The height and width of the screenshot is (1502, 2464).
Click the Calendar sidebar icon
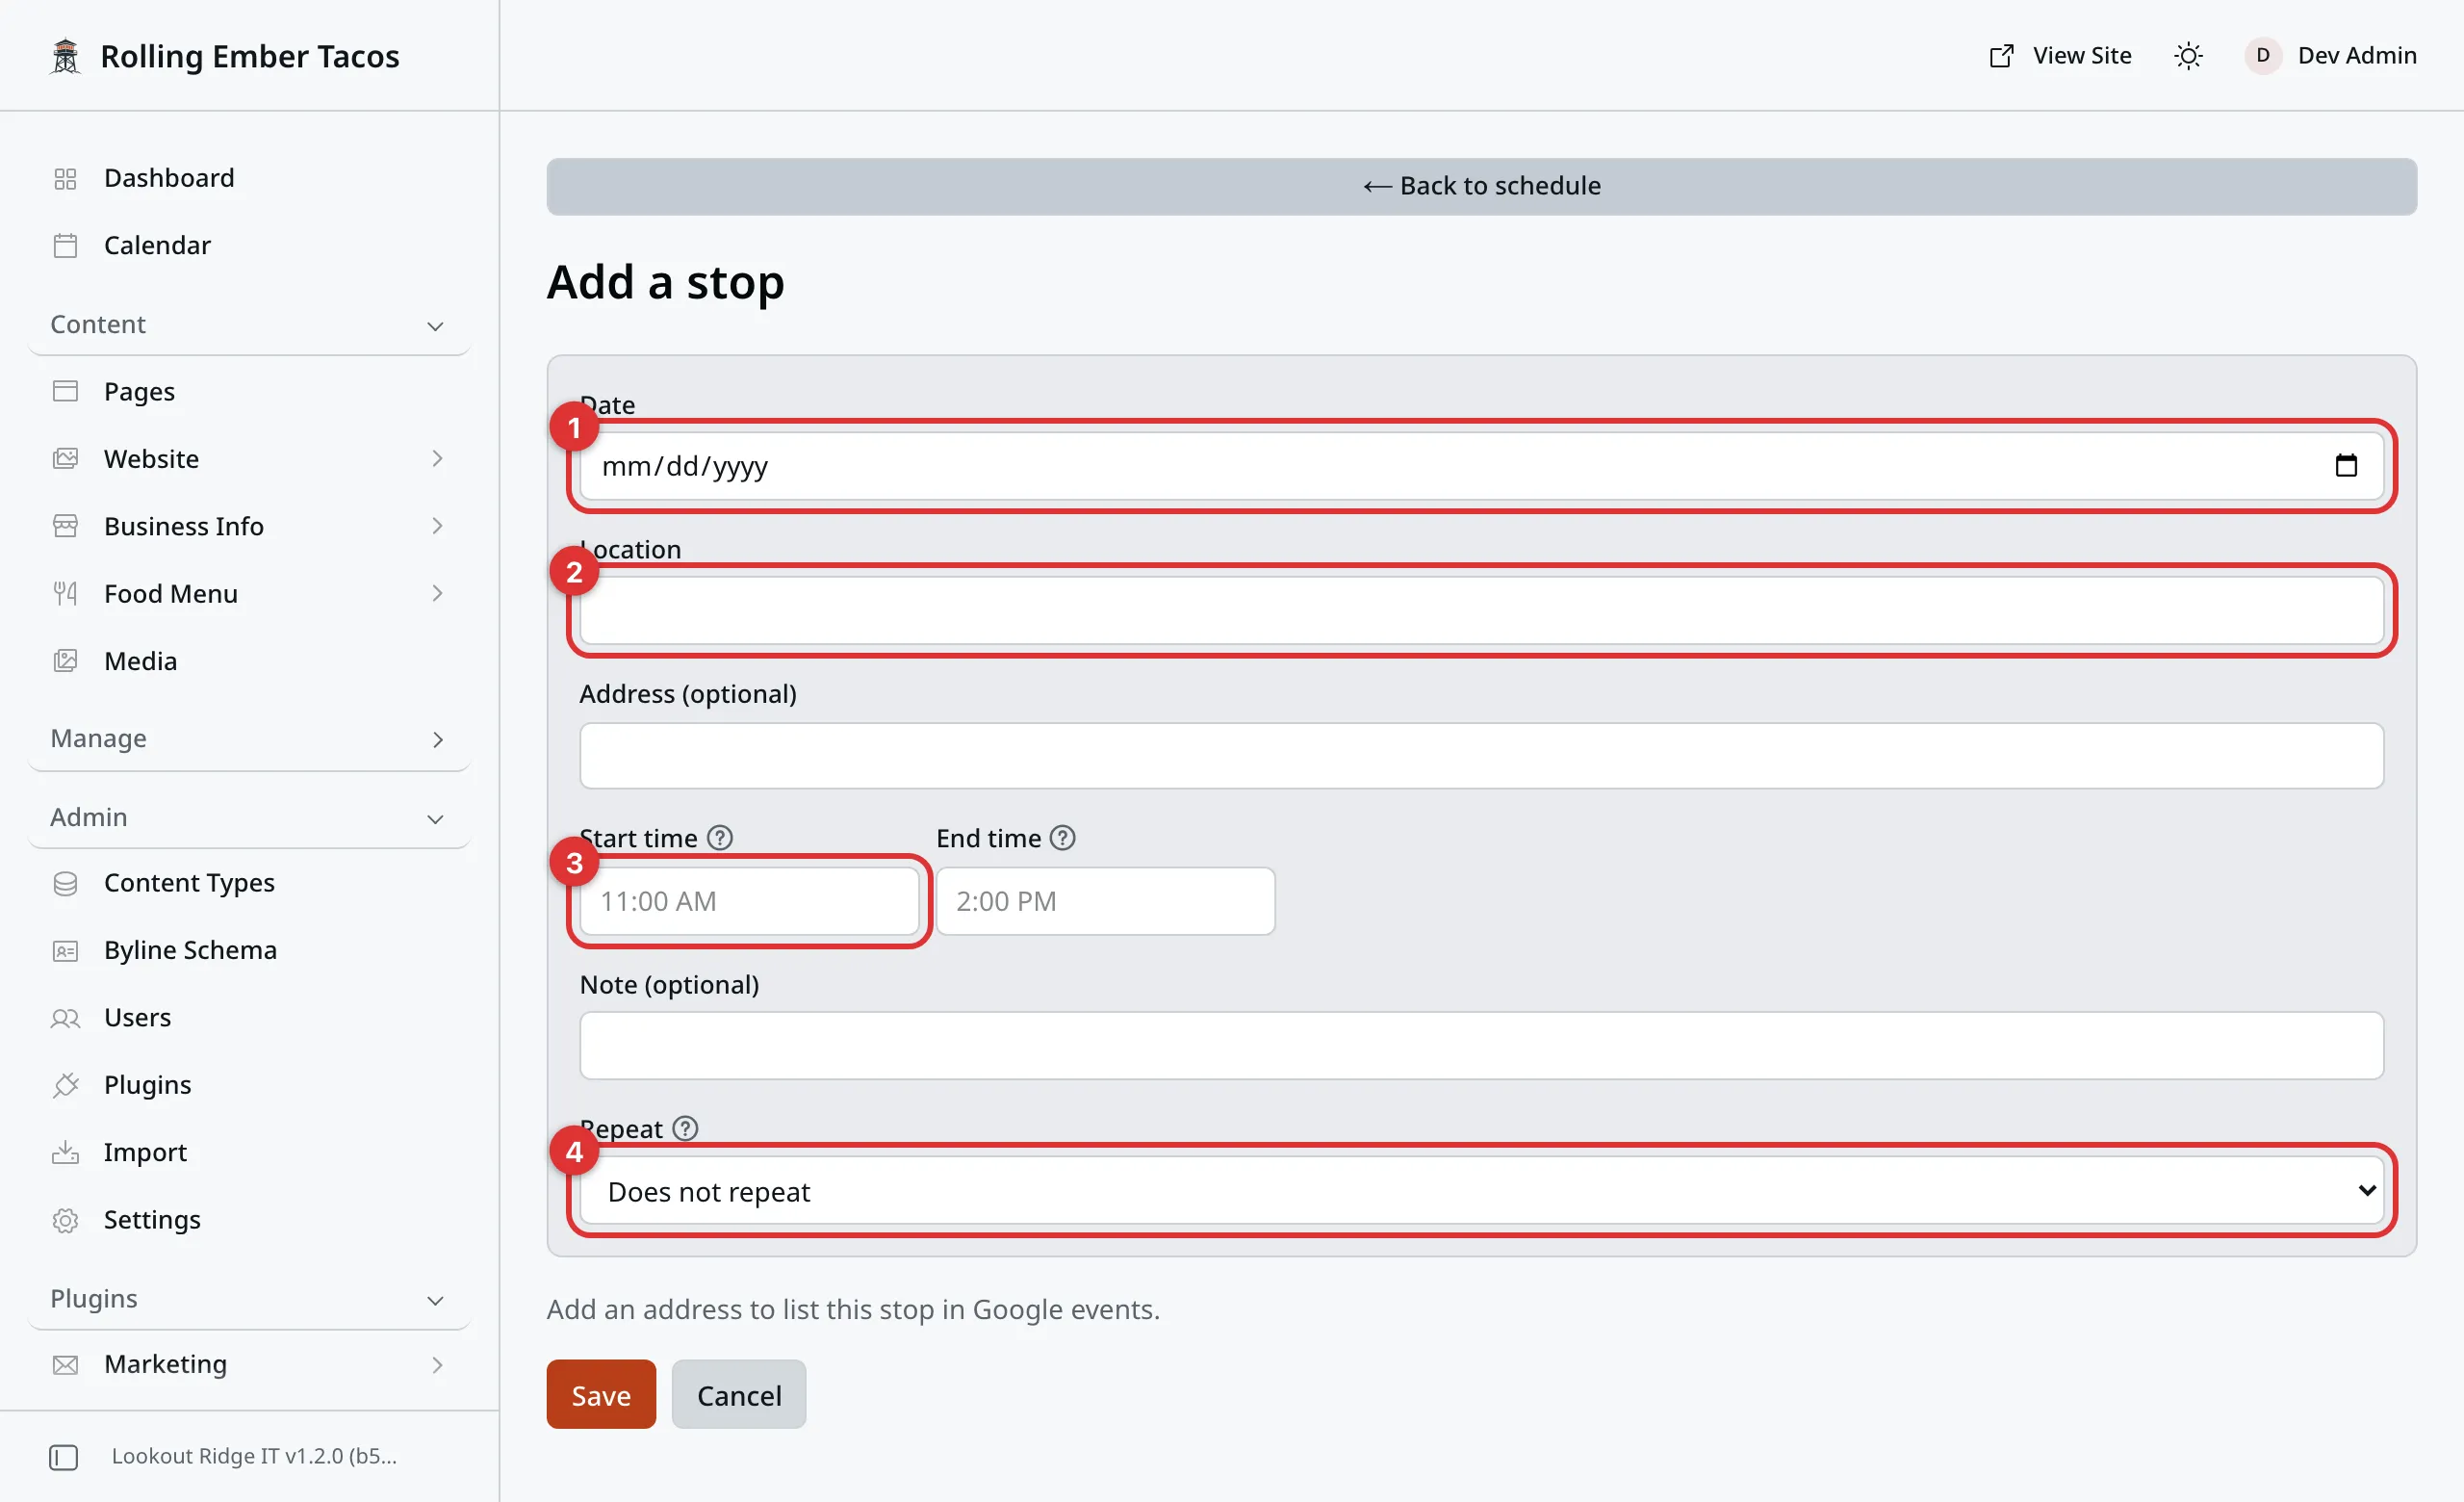(65, 246)
